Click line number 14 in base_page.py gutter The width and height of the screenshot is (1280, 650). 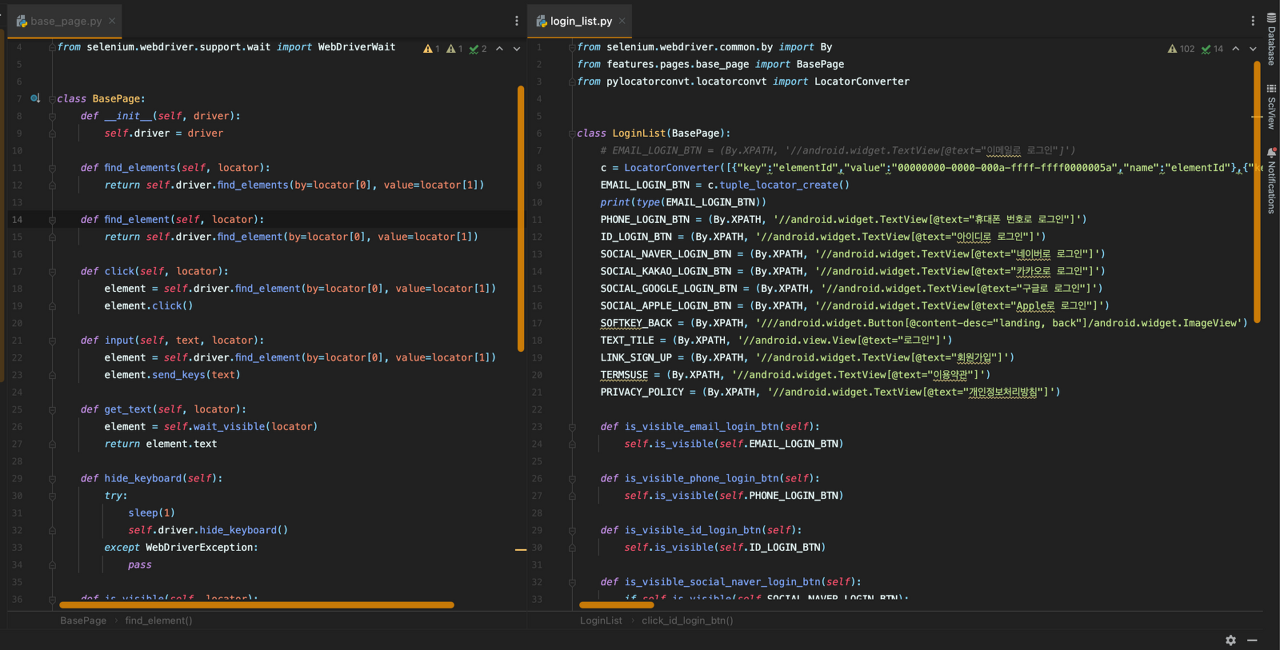(x=18, y=219)
